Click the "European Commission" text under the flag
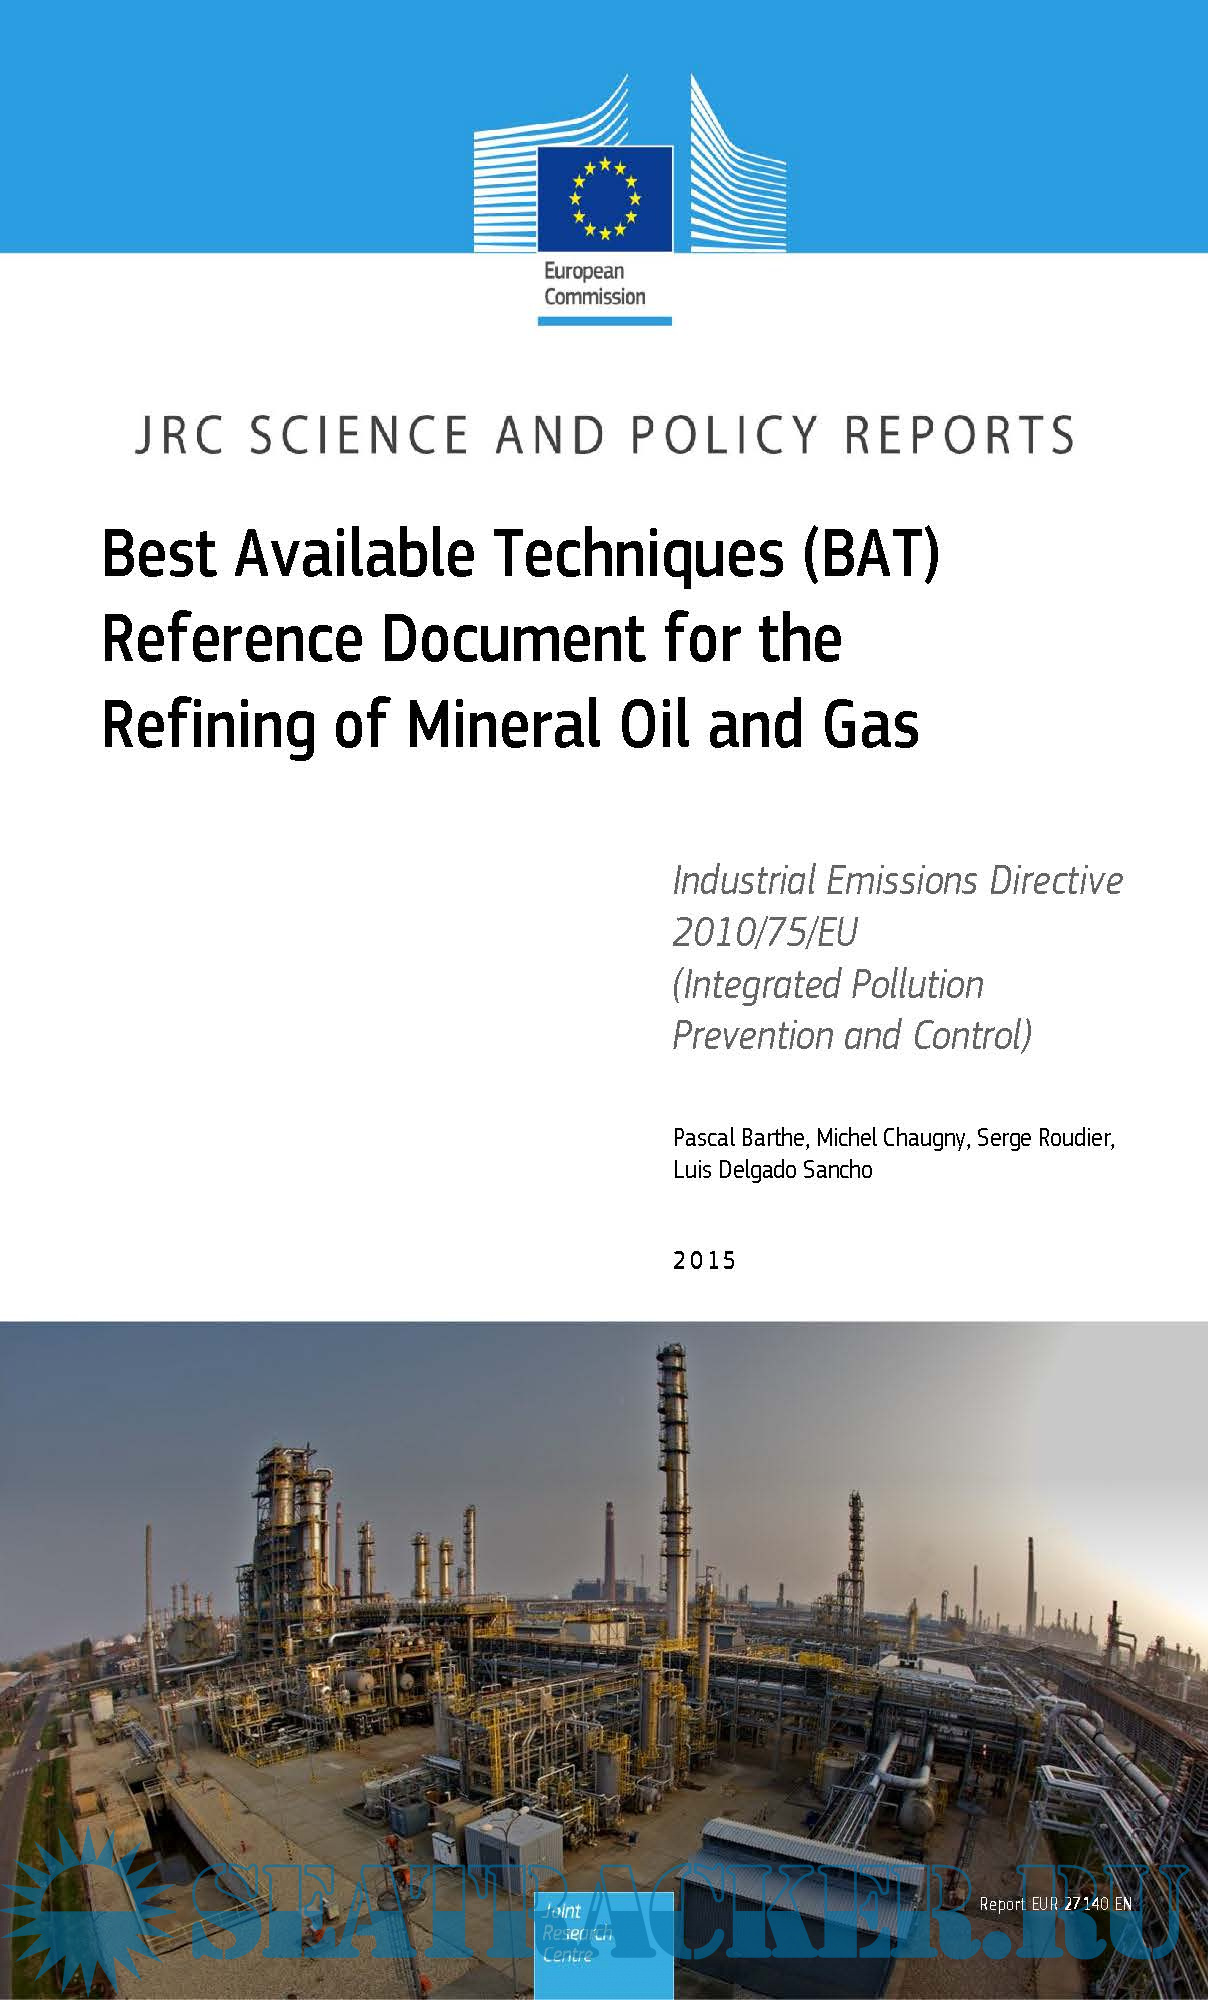 click(x=594, y=284)
